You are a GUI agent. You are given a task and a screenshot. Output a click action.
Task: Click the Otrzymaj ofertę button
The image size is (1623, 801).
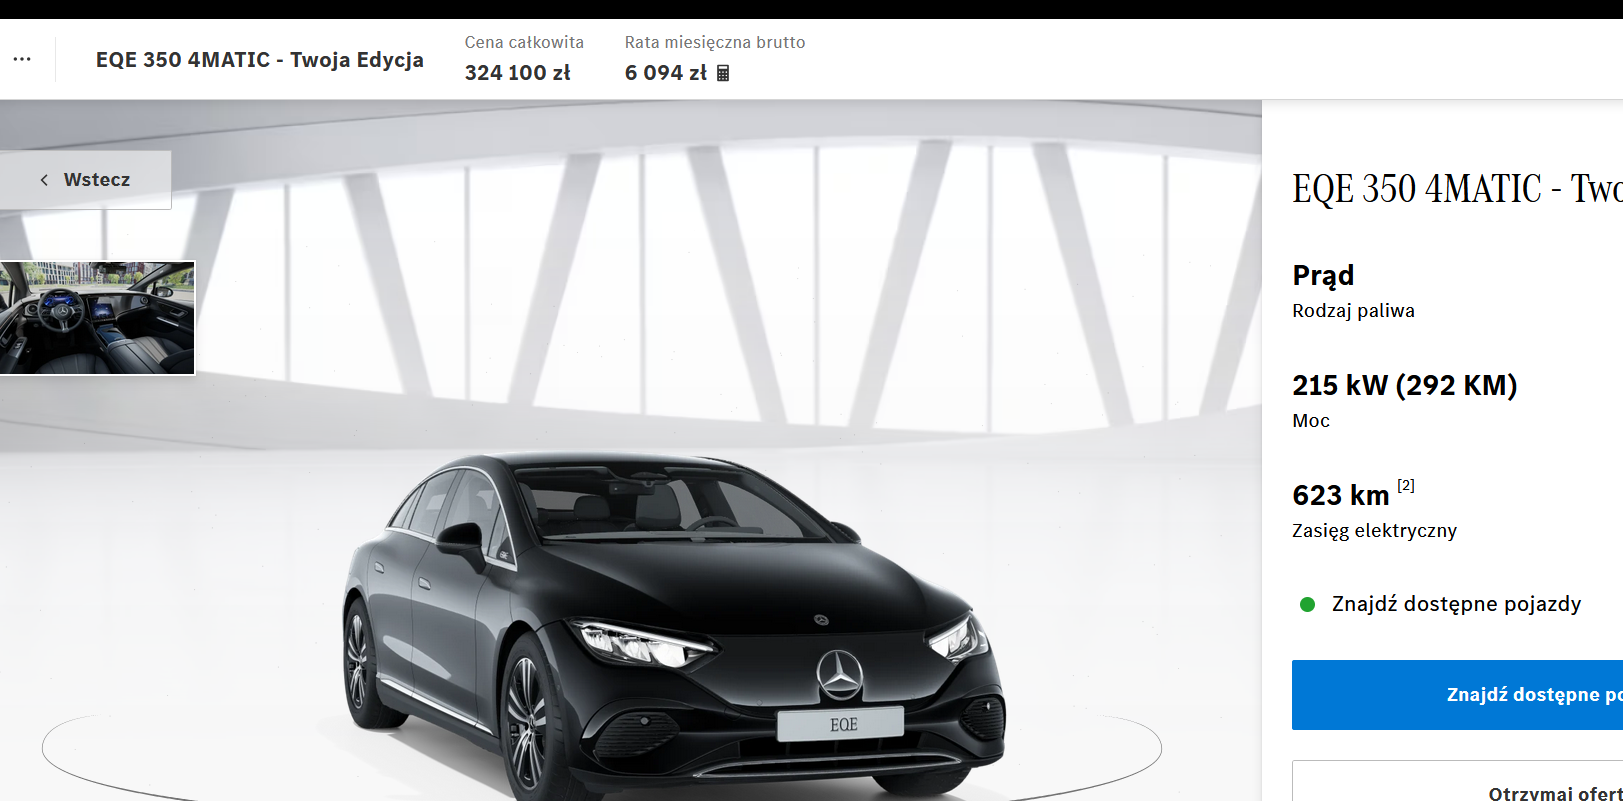click(1457, 782)
